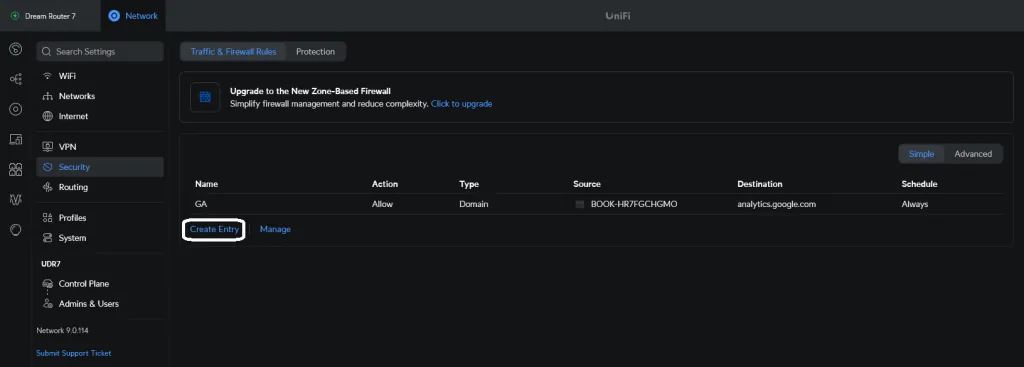Click the Domain type cell
The width and height of the screenshot is (1024, 367).
click(473, 204)
